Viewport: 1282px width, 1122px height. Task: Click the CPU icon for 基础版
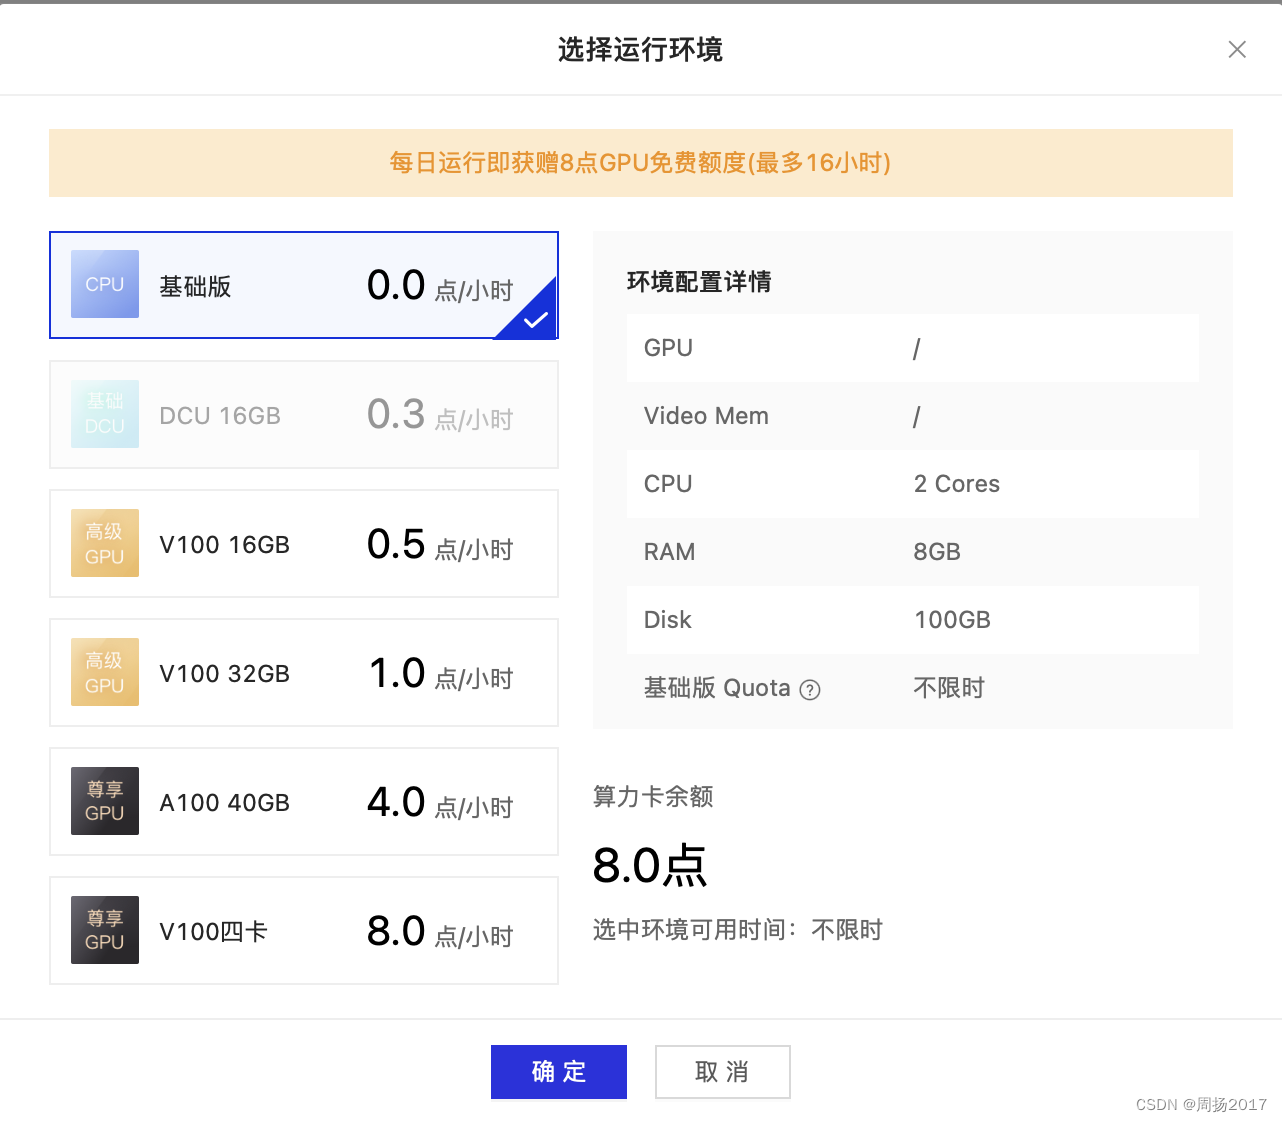(105, 284)
